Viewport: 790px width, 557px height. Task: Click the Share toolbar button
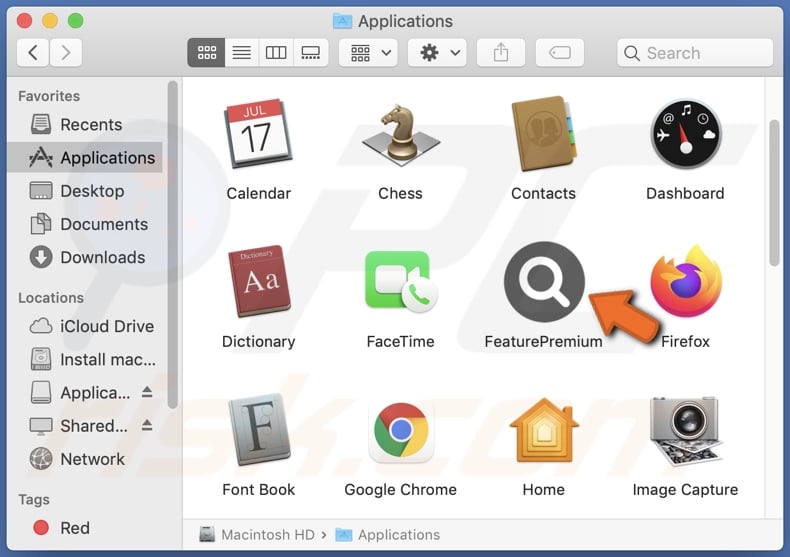pyautogui.click(x=501, y=52)
